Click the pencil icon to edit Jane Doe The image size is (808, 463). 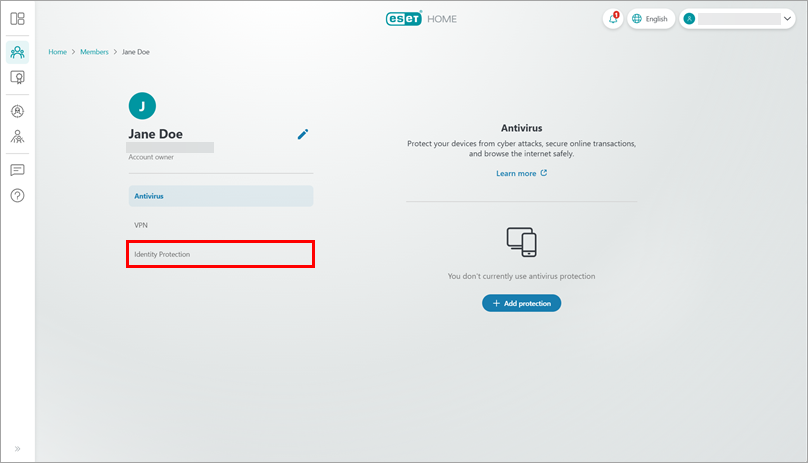click(x=303, y=134)
